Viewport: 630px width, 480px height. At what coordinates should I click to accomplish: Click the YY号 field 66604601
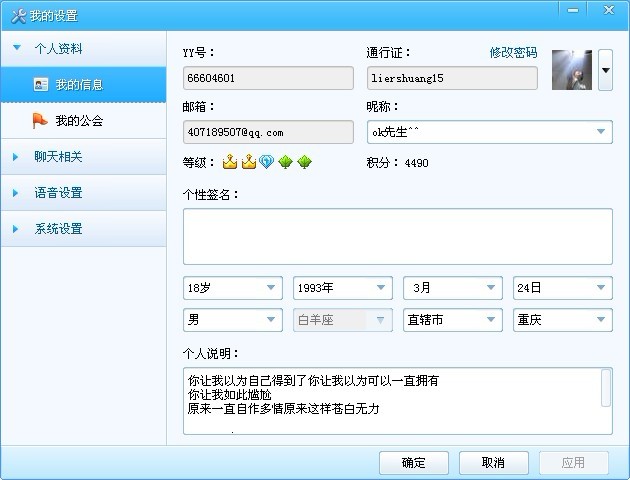[268, 78]
